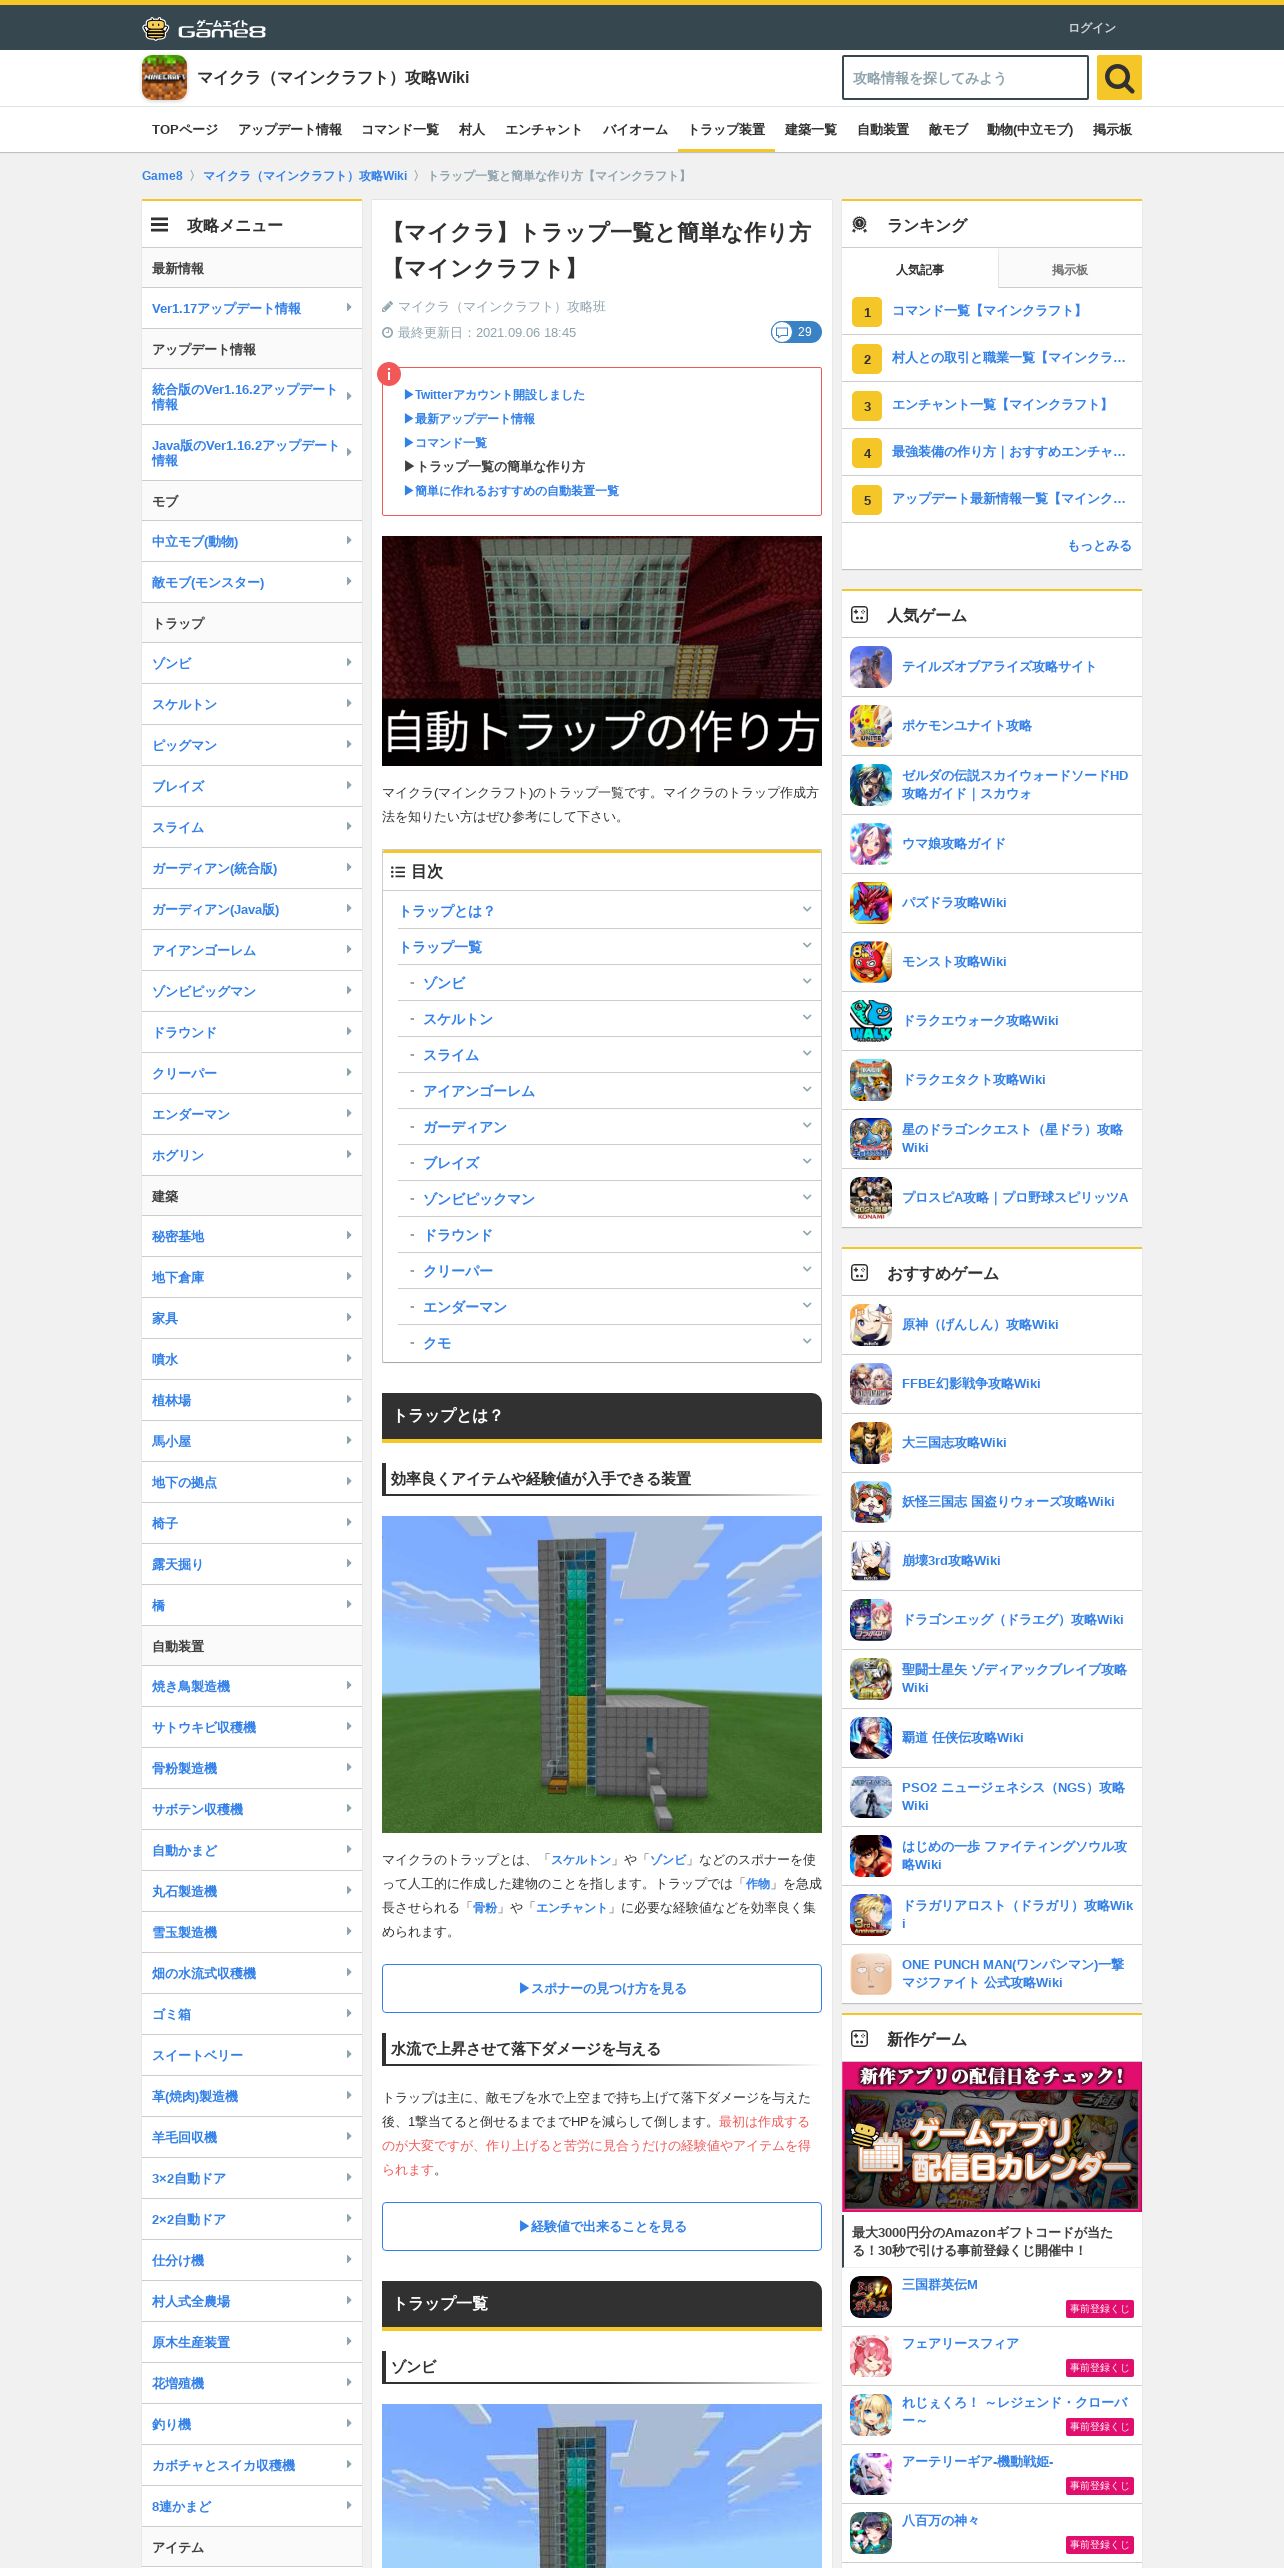1284x2568 pixels.
Task: Open the もっとみる ranking link
Action: [x=1099, y=546]
